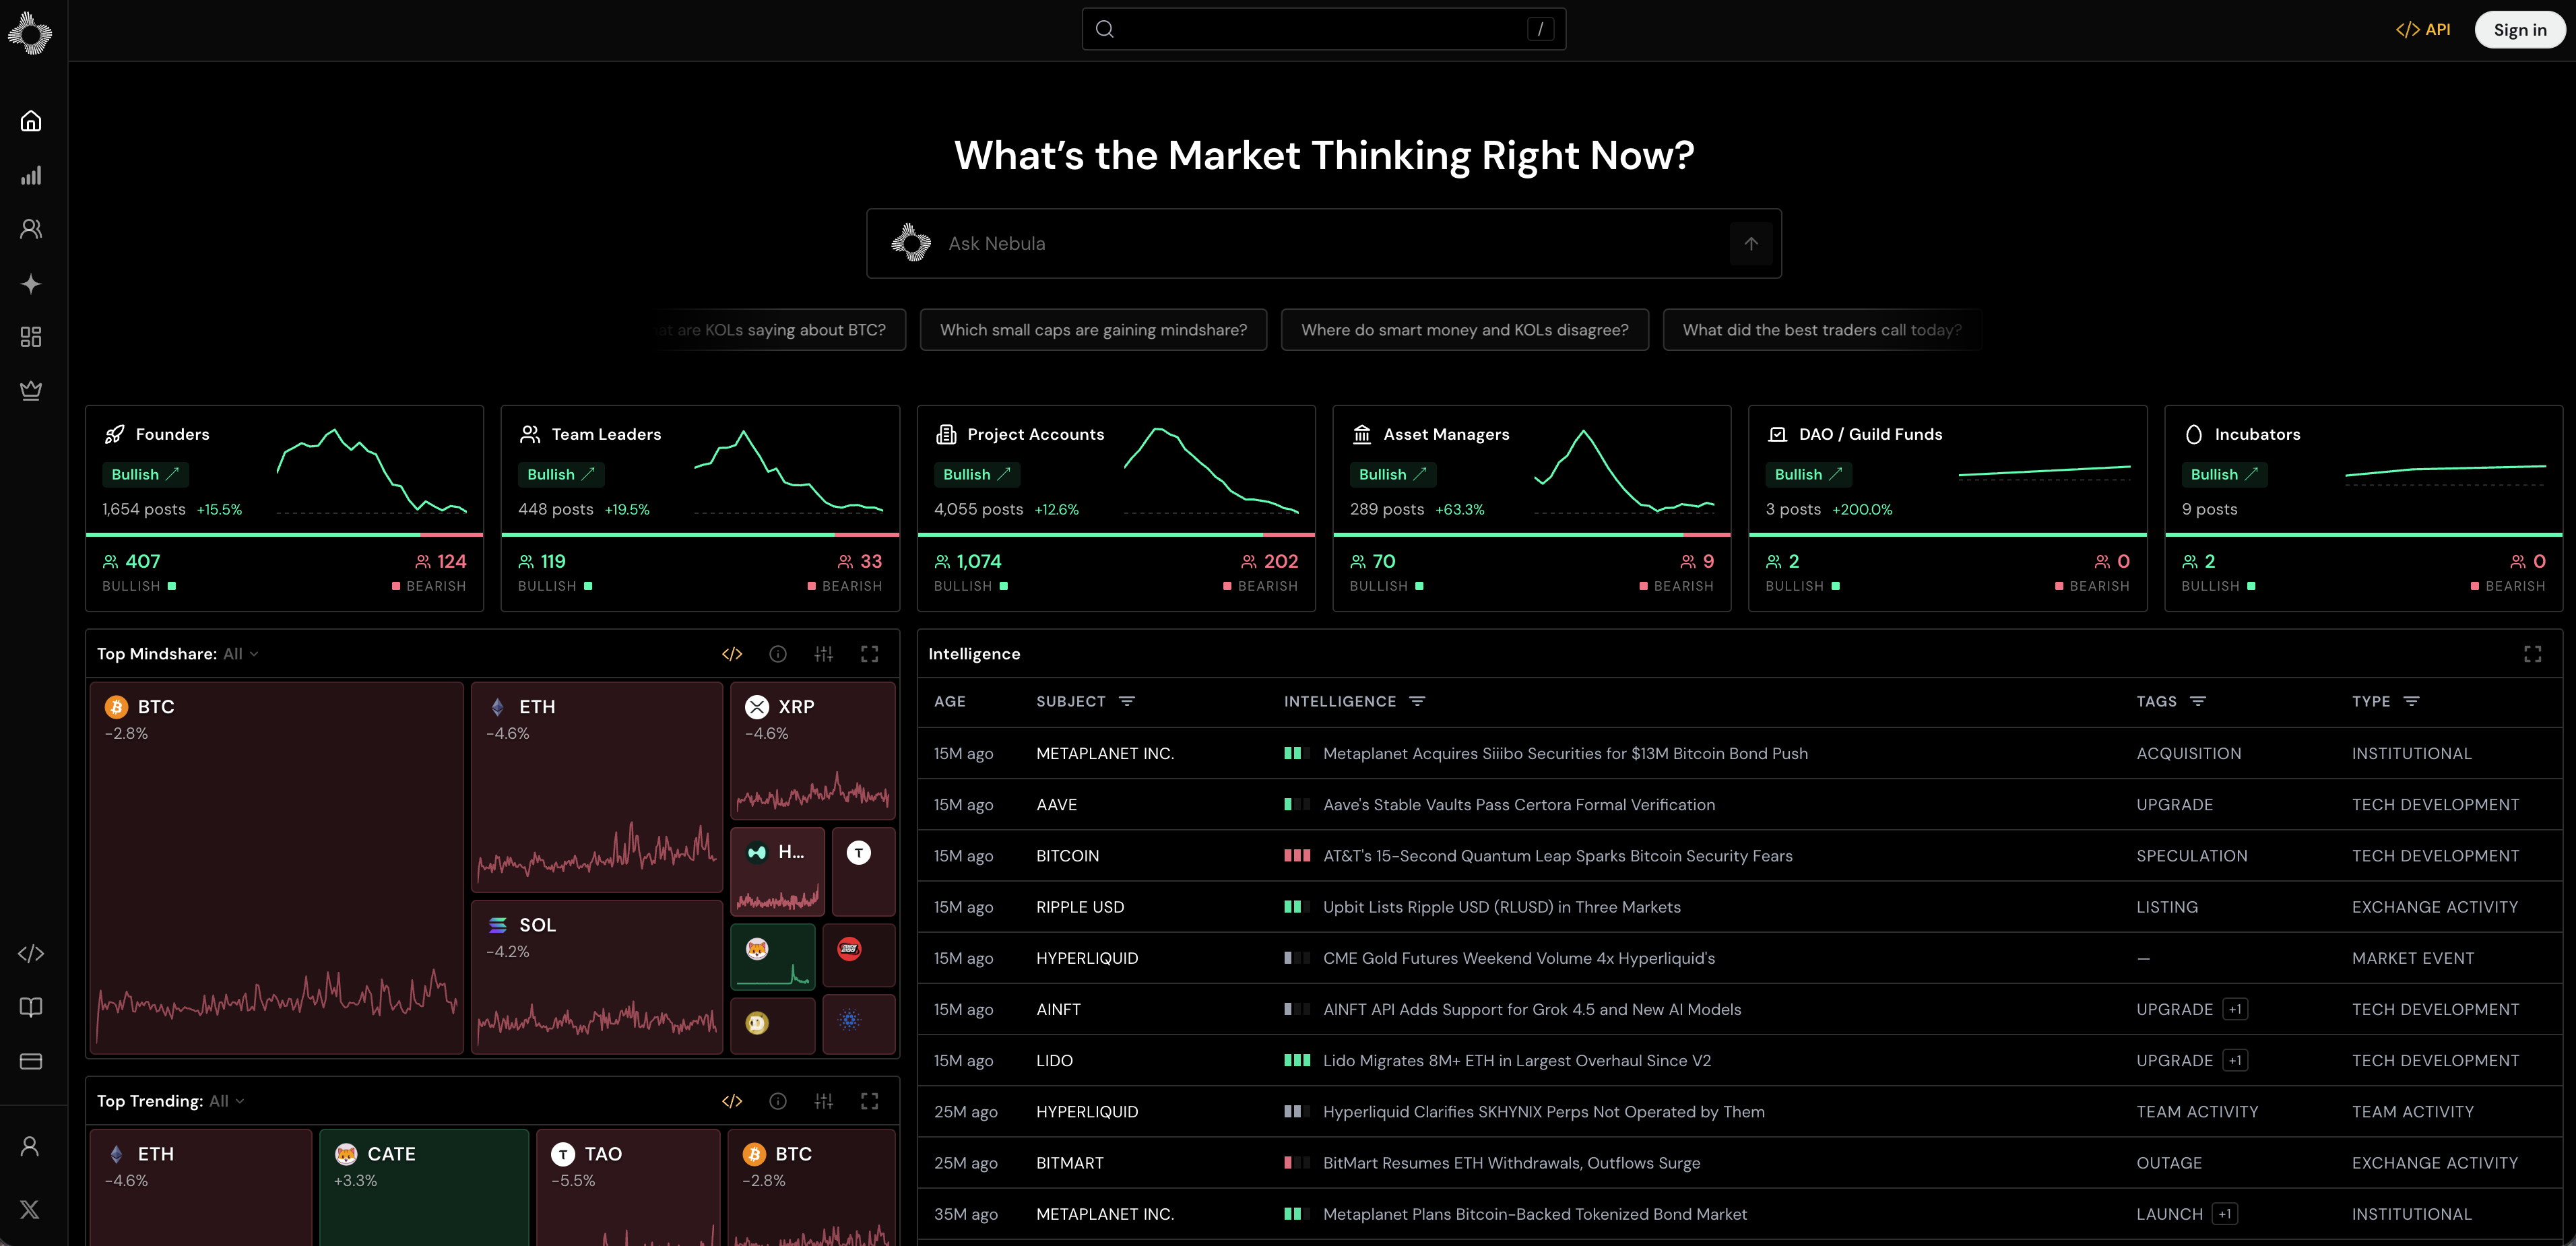Image resolution: width=2576 pixels, height=1246 pixels.
Task: Open the Incubators sentiment card
Action: (x=2364, y=508)
